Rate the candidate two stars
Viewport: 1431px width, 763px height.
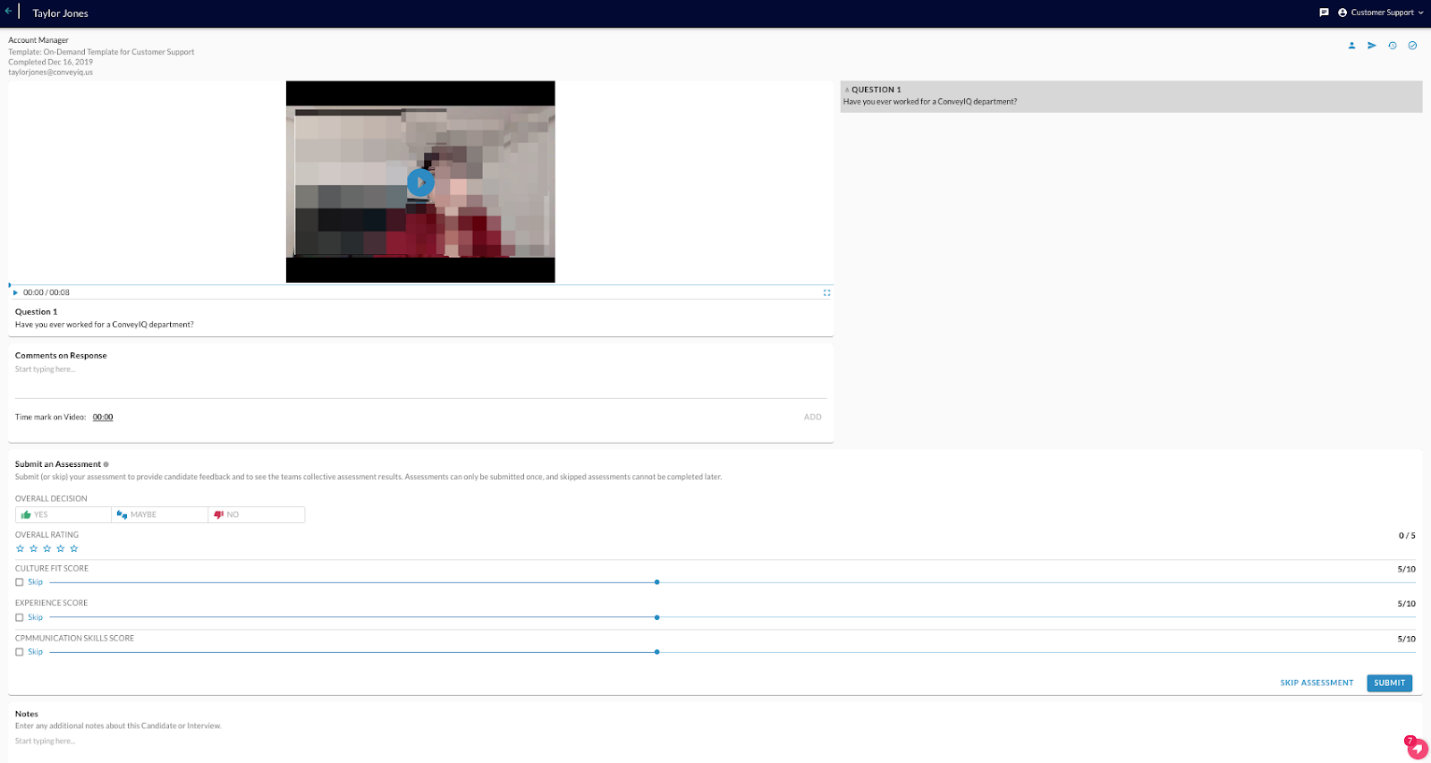tap(33, 548)
